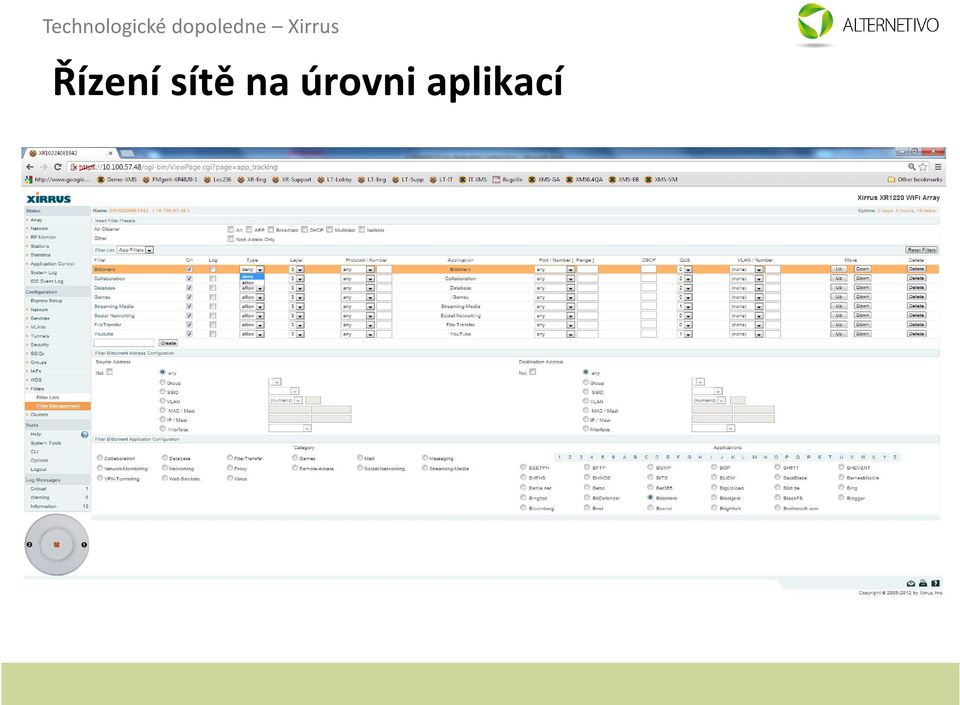Click the Create filter button
The image size is (960, 705).
click(x=168, y=343)
